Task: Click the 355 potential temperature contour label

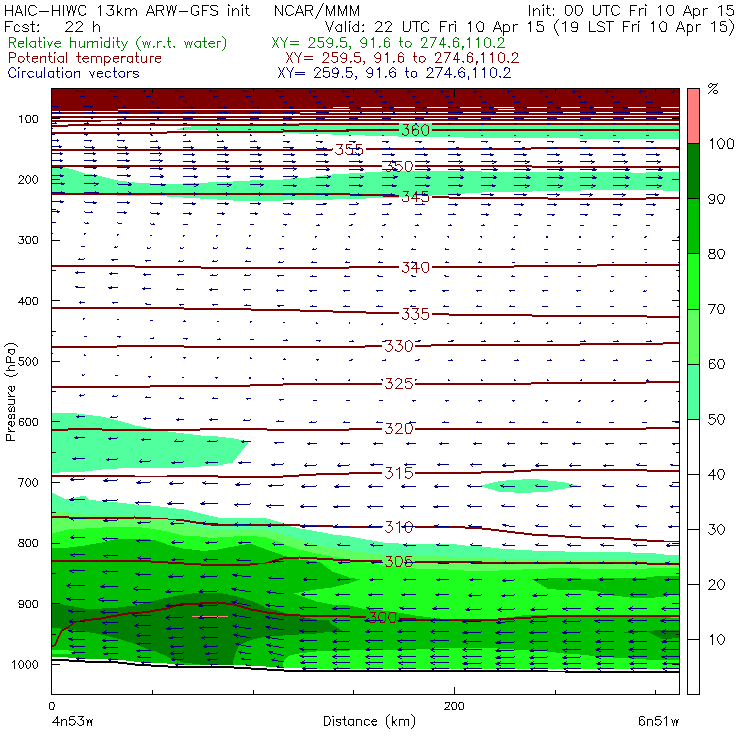Action: (x=349, y=150)
